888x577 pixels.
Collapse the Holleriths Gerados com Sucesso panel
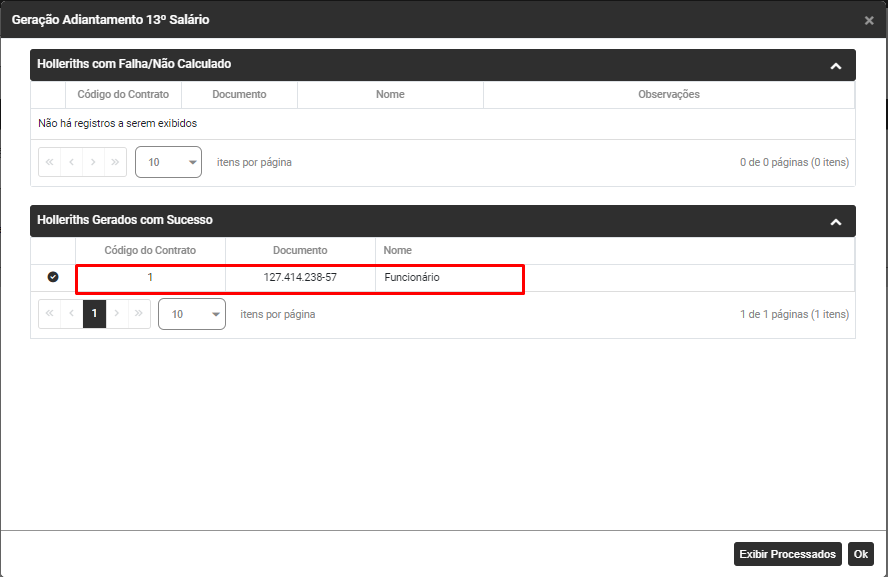[x=836, y=222]
